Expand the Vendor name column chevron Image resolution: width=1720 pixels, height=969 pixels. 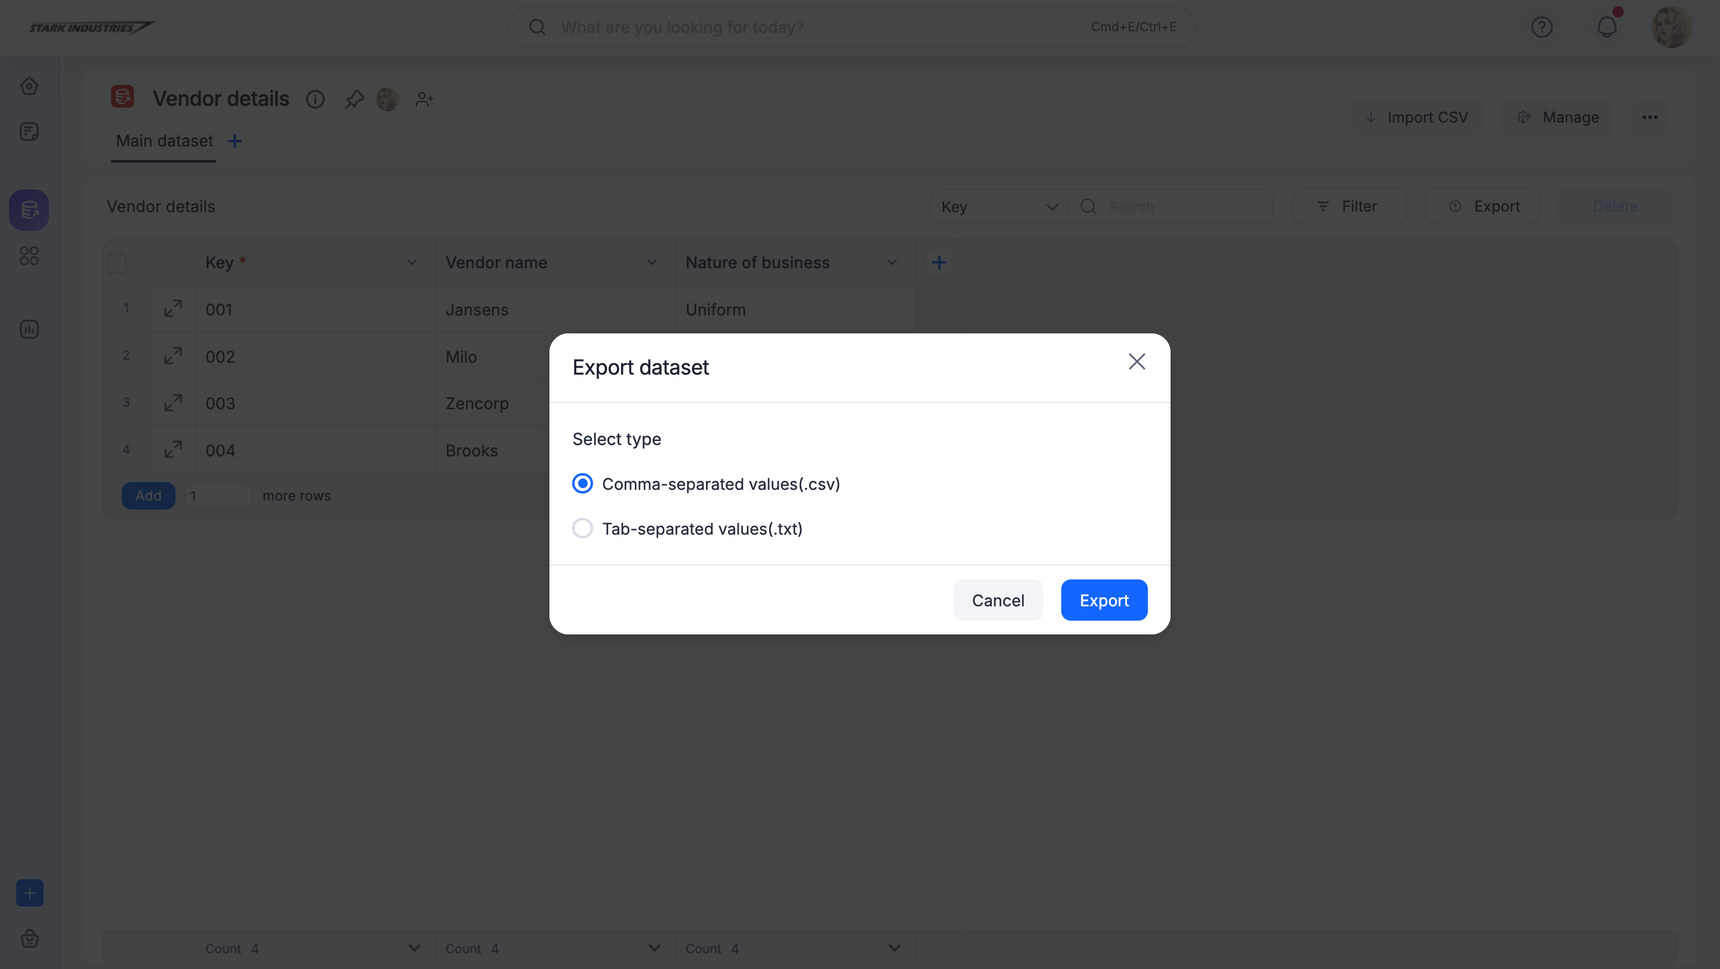(652, 263)
